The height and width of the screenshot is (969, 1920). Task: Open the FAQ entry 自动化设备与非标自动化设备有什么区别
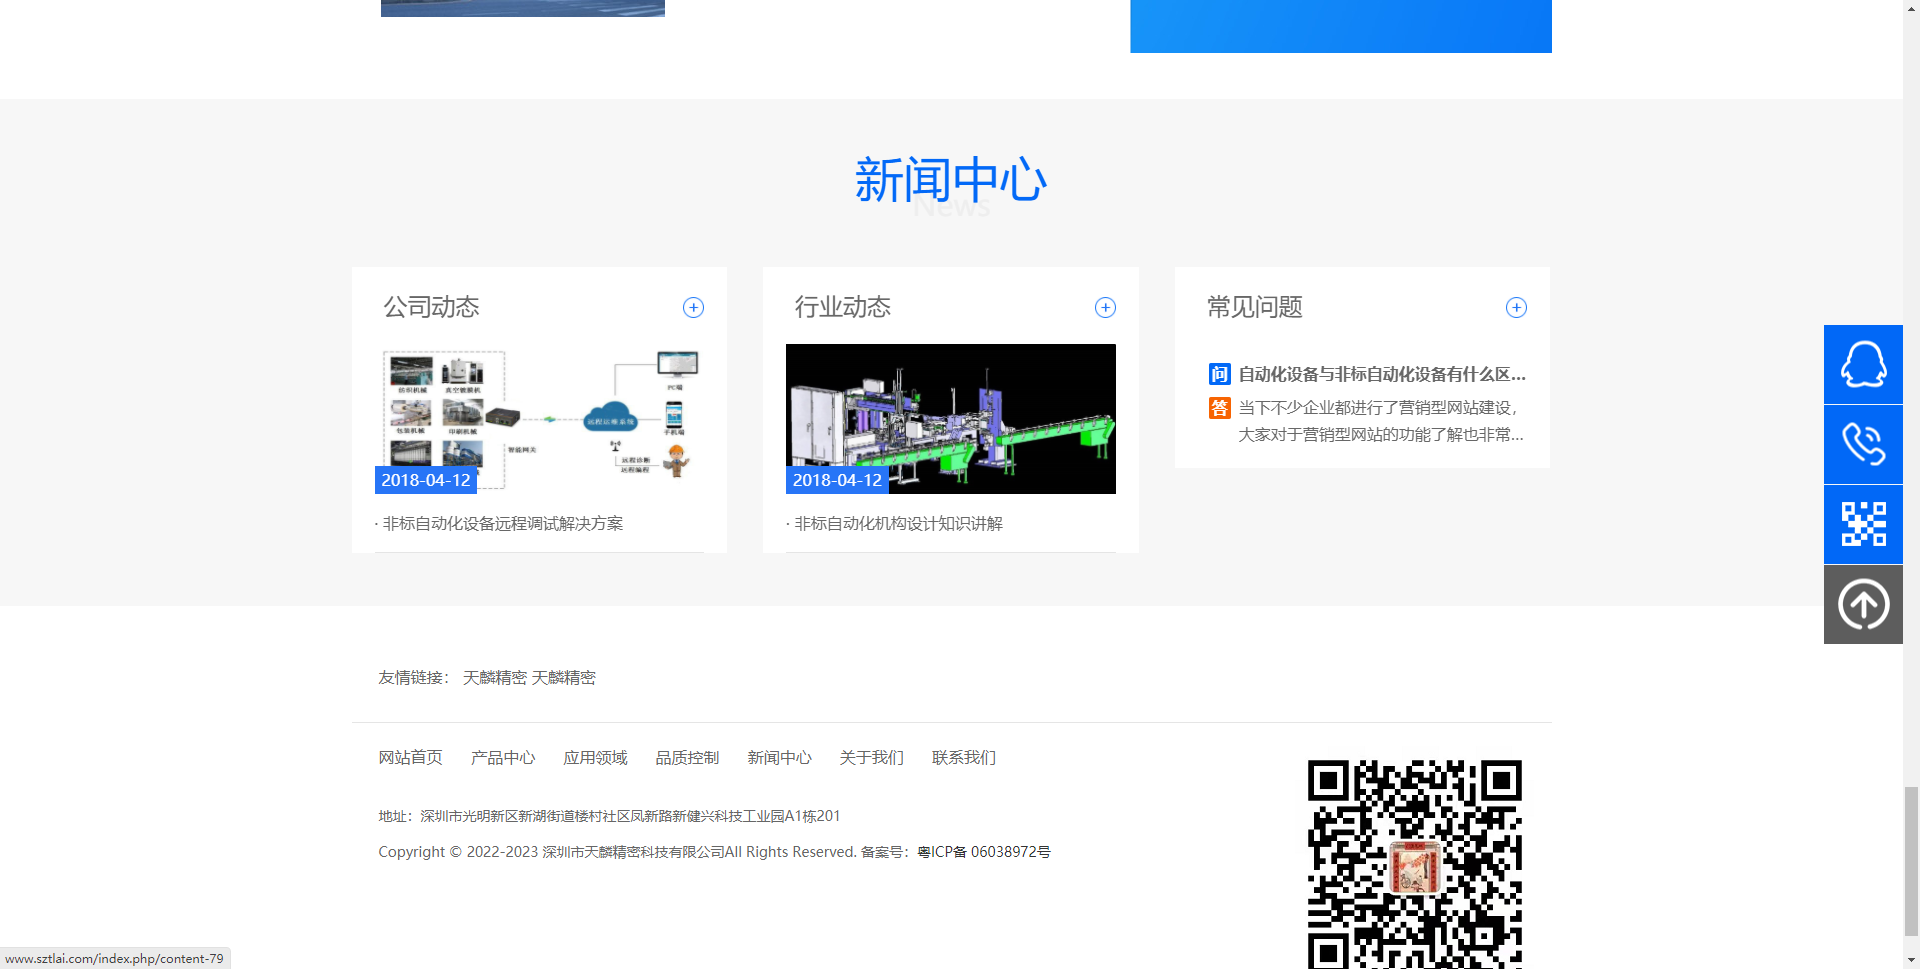1382,374
